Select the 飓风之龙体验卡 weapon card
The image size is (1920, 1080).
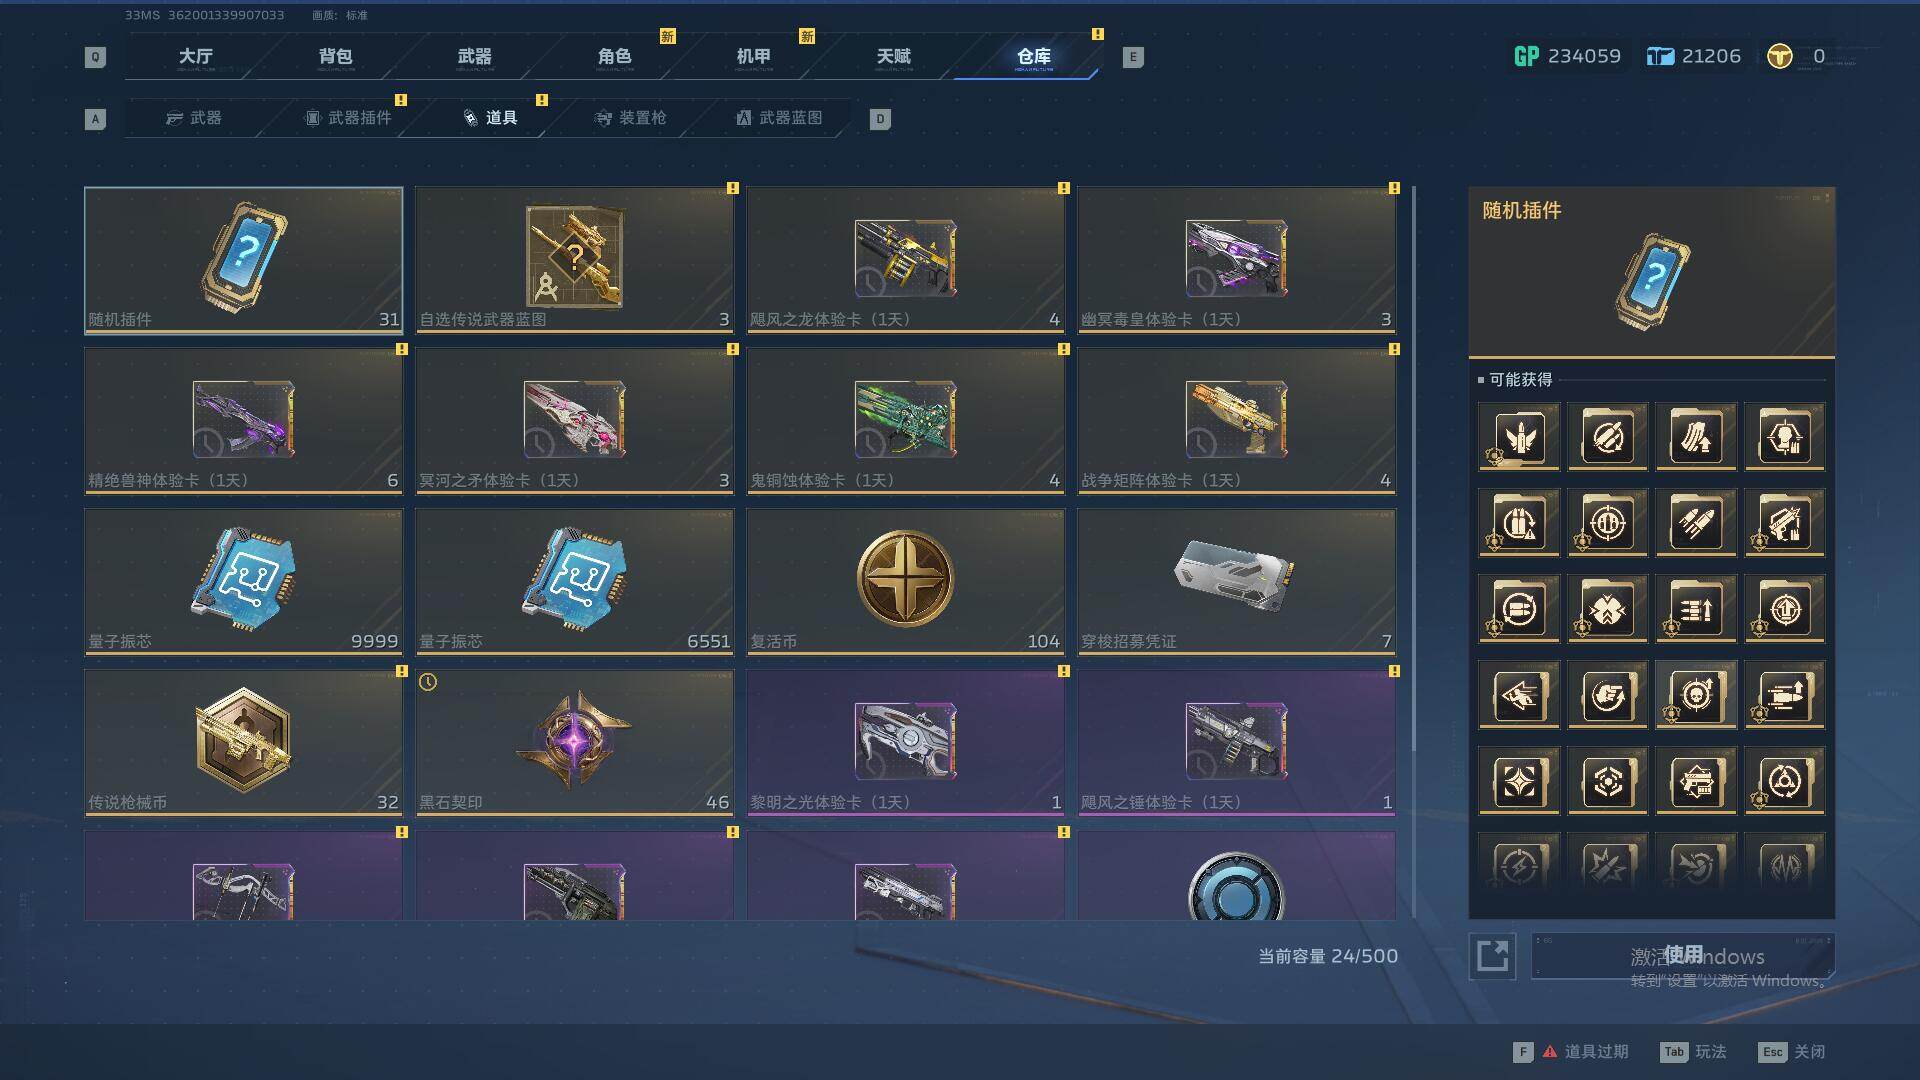pos(906,260)
